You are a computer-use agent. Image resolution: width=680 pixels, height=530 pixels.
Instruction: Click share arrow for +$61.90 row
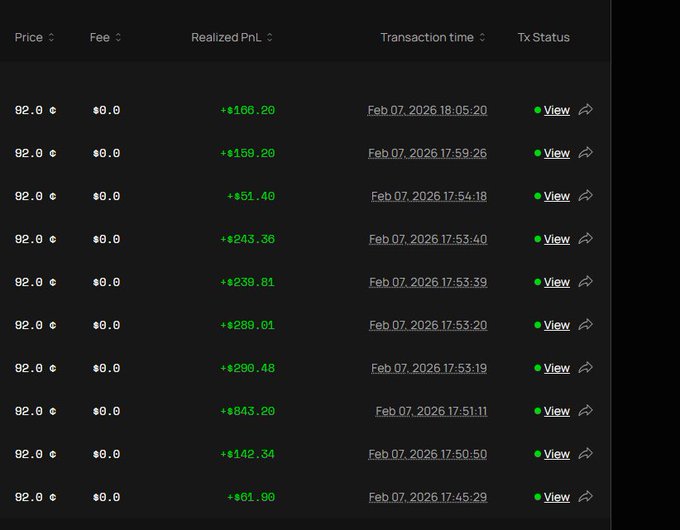click(586, 497)
